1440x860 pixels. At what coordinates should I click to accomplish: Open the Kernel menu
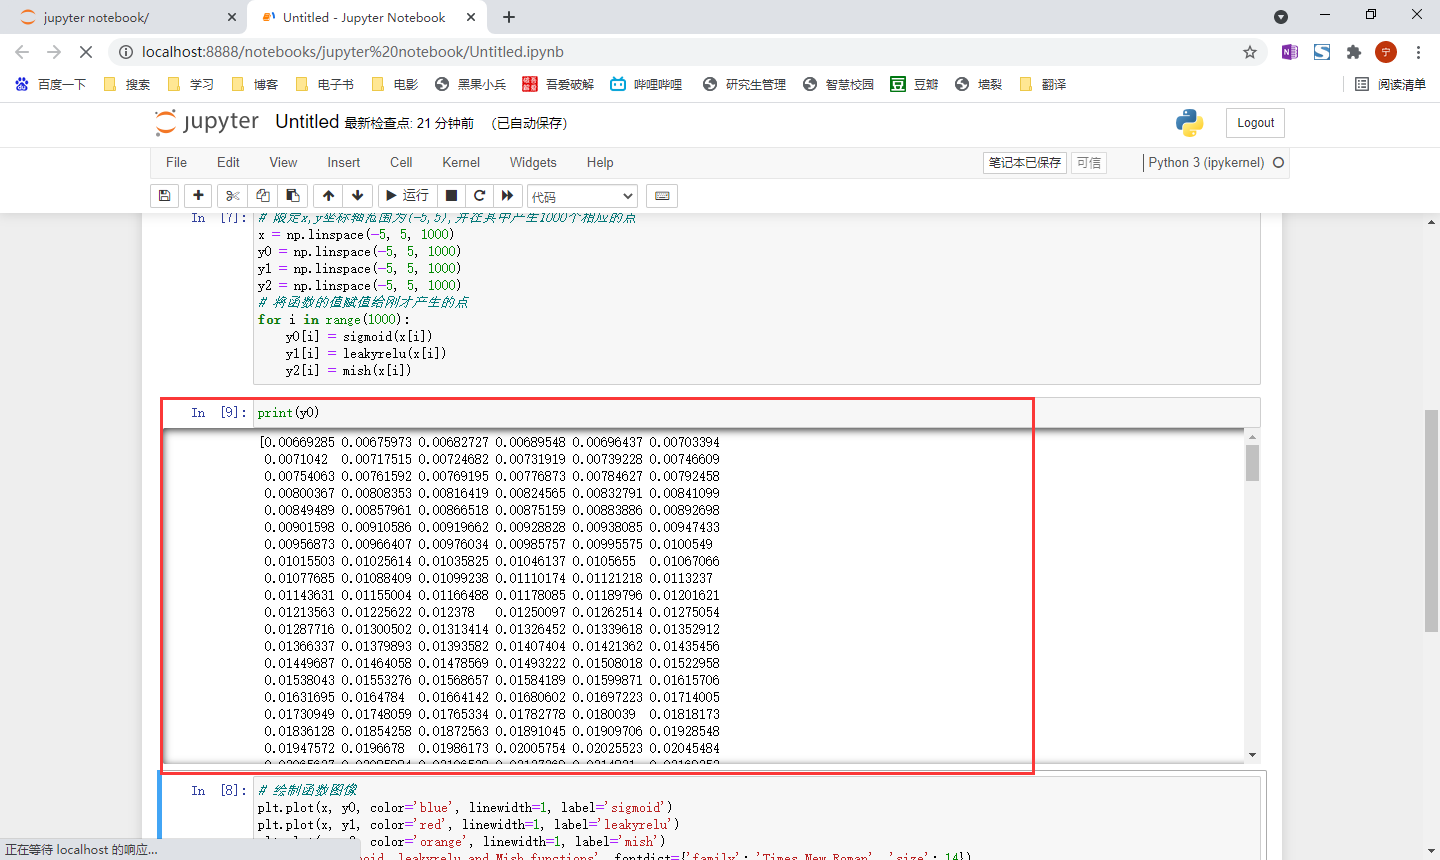tap(461, 162)
